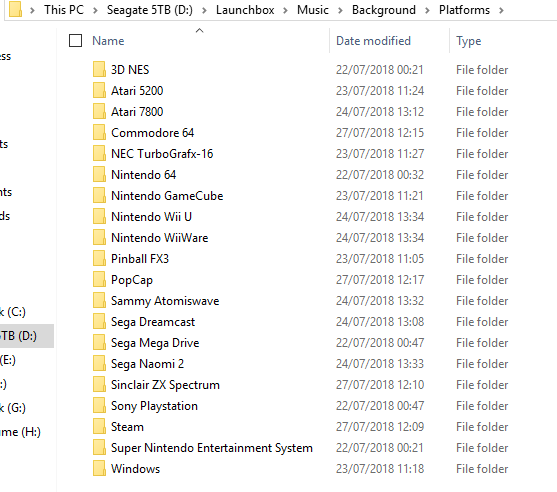Click the address bar folder icon
This screenshot has height=492, width=557.
coord(15,9)
